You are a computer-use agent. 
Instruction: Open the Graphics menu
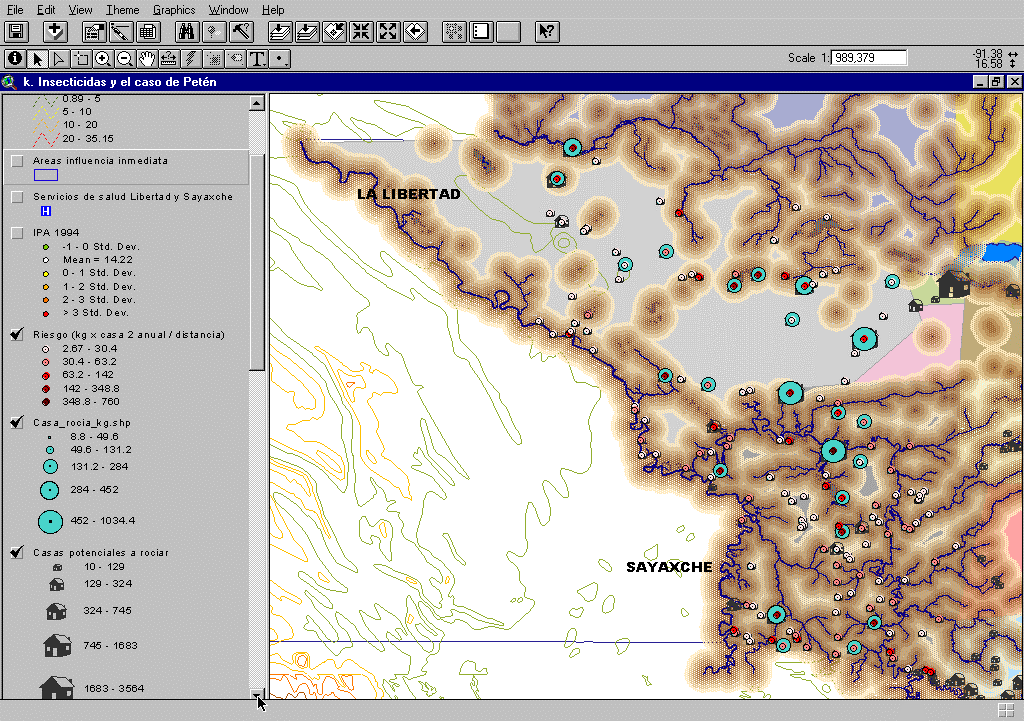(174, 9)
